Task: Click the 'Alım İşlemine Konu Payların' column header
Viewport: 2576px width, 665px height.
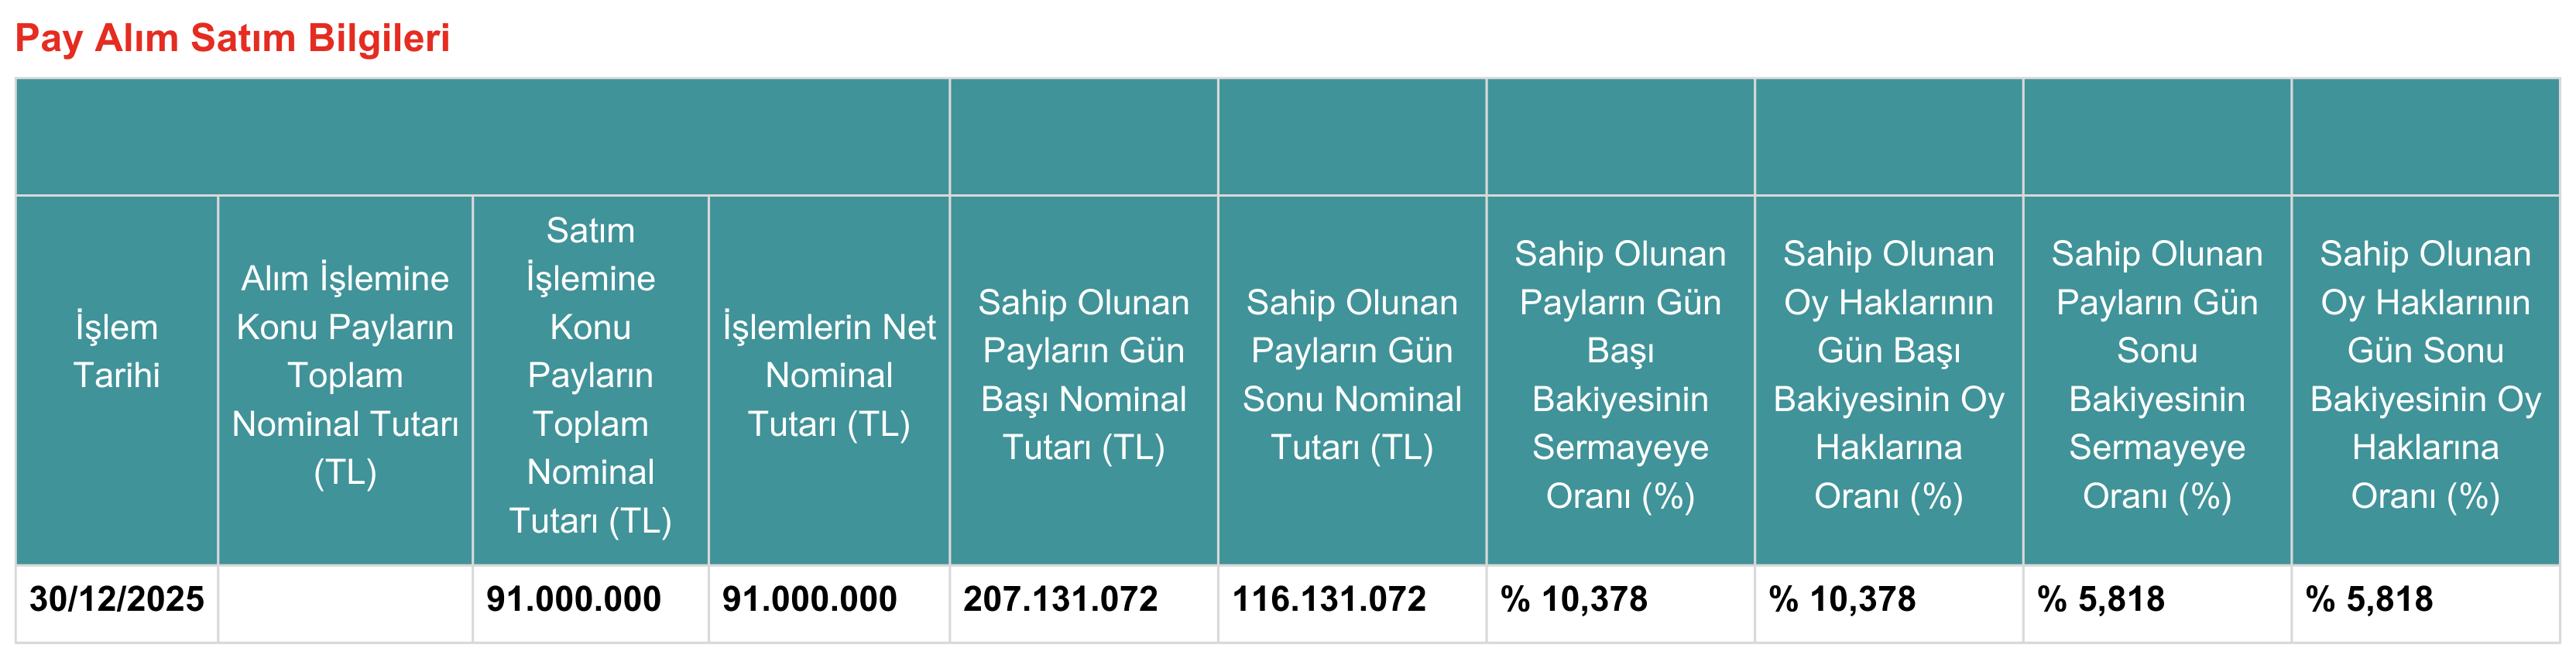Action: (x=345, y=375)
